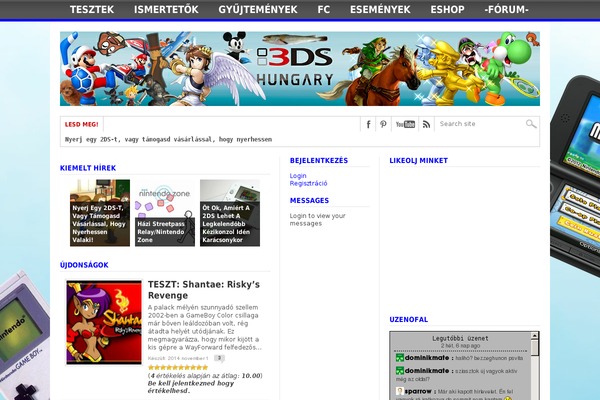Click the Login link
Image resolution: width=600 pixels, height=400 pixels.
click(x=298, y=176)
